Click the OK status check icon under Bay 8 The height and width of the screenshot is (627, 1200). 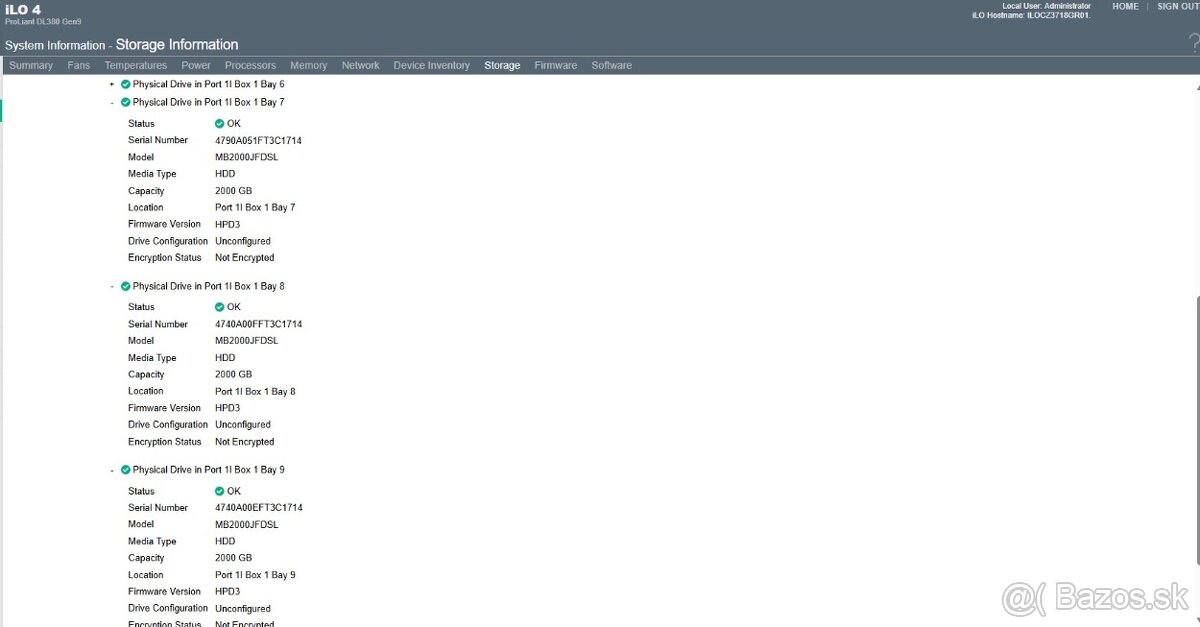click(220, 307)
